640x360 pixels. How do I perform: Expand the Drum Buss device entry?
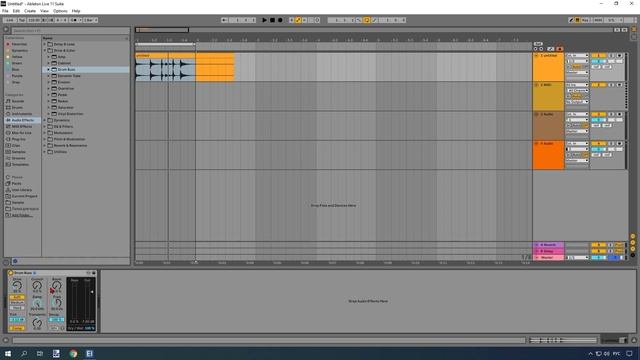pos(49,70)
